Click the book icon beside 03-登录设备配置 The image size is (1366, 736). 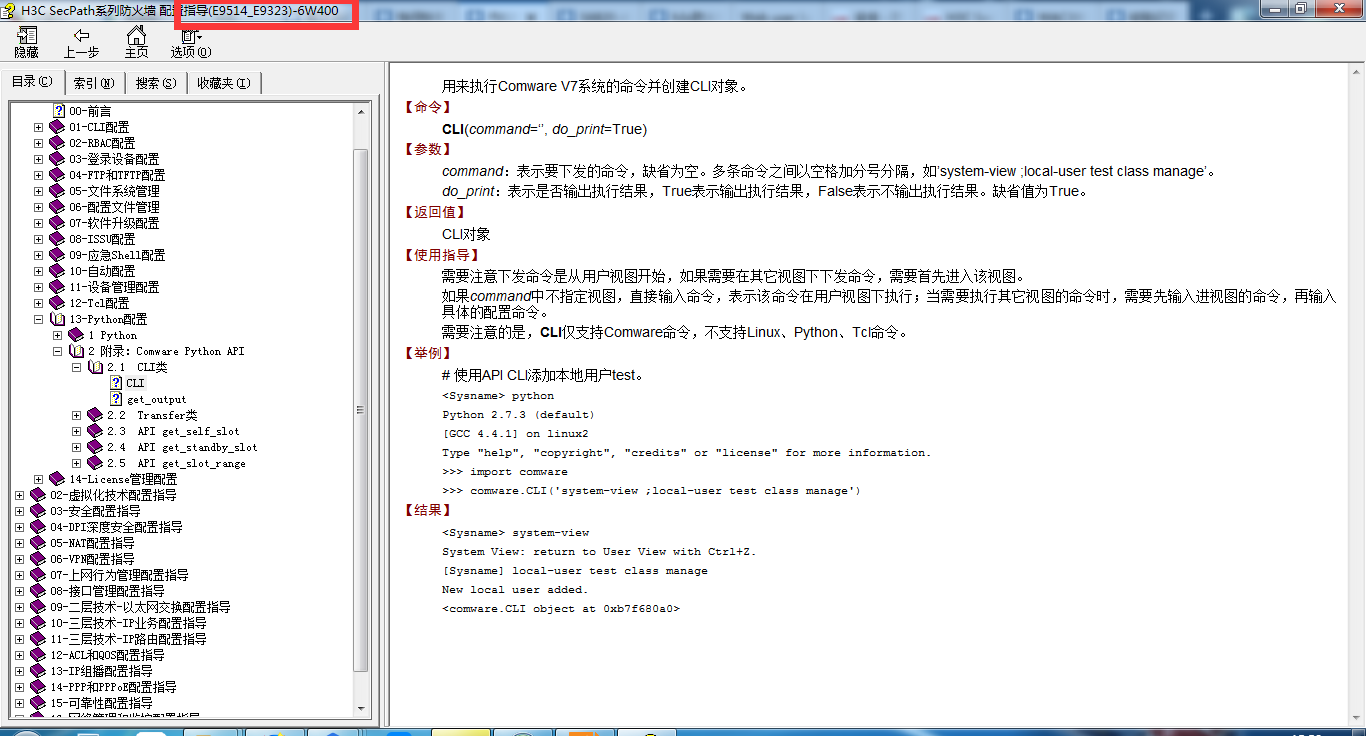click(57, 159)
